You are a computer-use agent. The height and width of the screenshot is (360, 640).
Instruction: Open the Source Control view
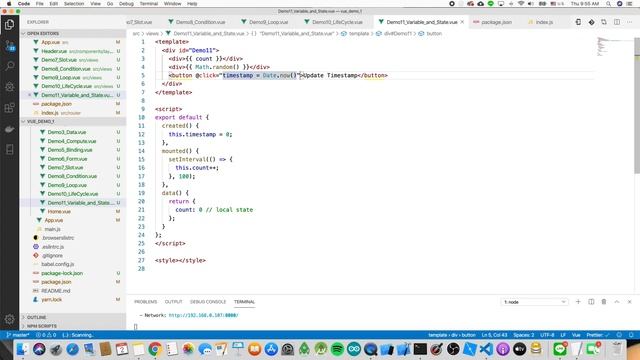pos(9,46)
